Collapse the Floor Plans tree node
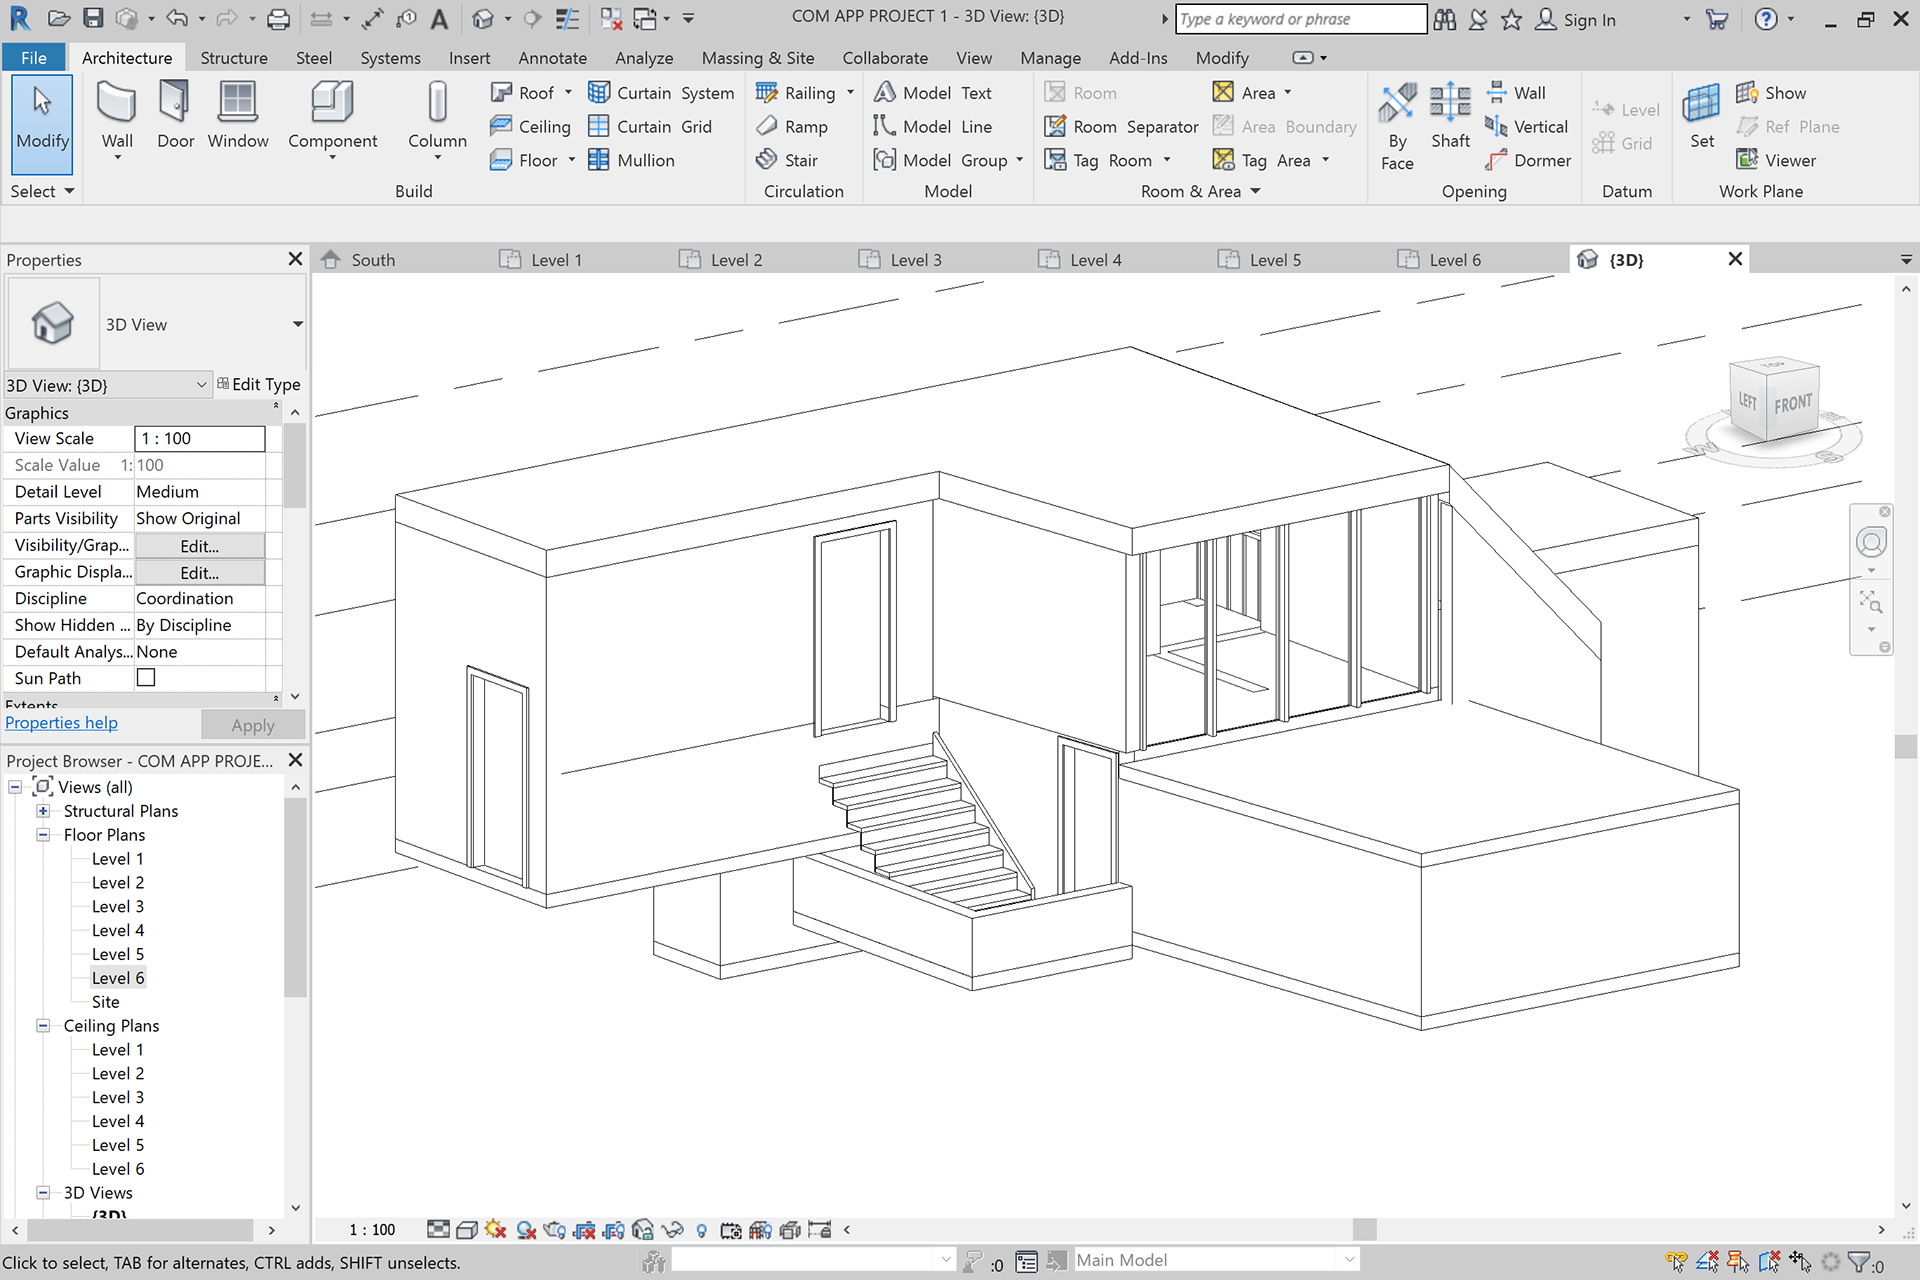The height and width of the screenshot is (1280, 1920). [43, 835]
